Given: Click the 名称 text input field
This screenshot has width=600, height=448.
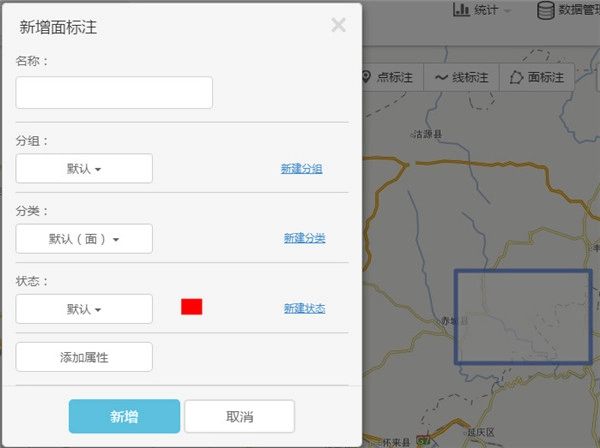Looking at the screenshot, I should tap(114, 92).
